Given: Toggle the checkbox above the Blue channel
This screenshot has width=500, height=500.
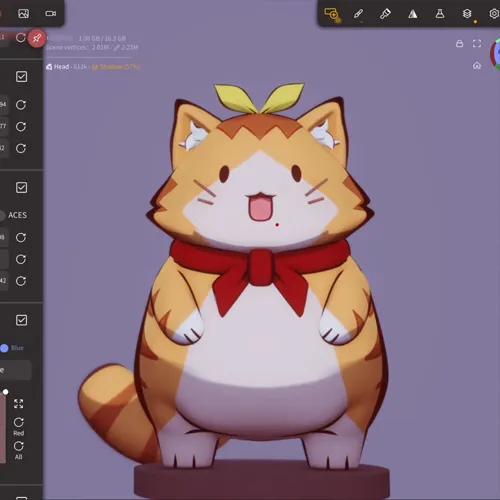Looking at the screenshot, I should [x=21, y=320].
